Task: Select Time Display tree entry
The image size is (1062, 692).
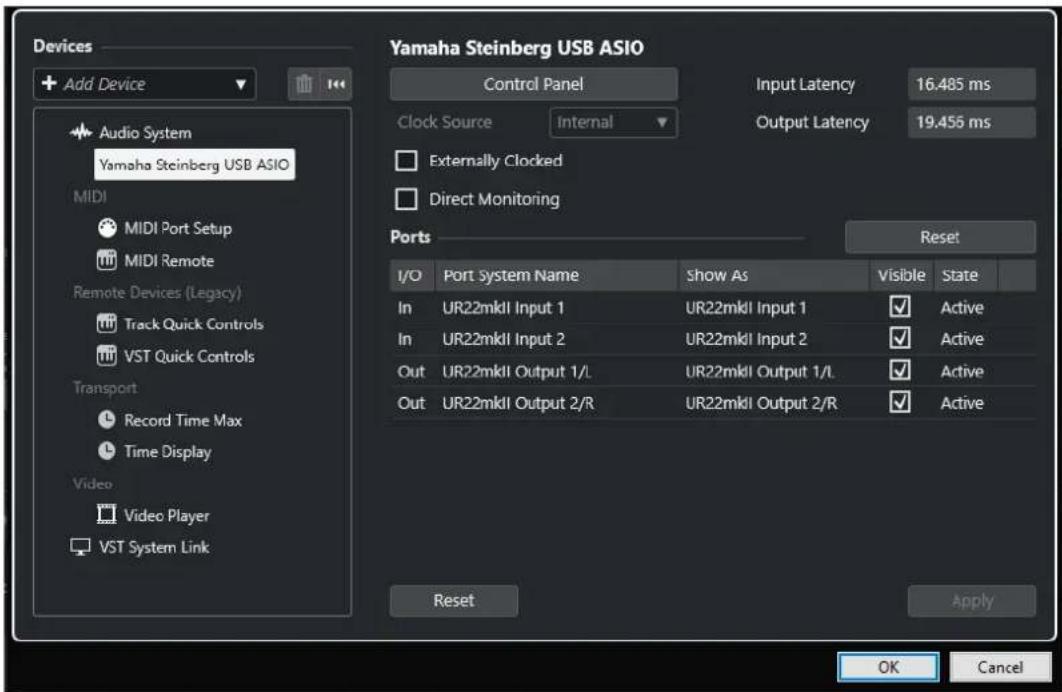Action: tap(167, 452)
